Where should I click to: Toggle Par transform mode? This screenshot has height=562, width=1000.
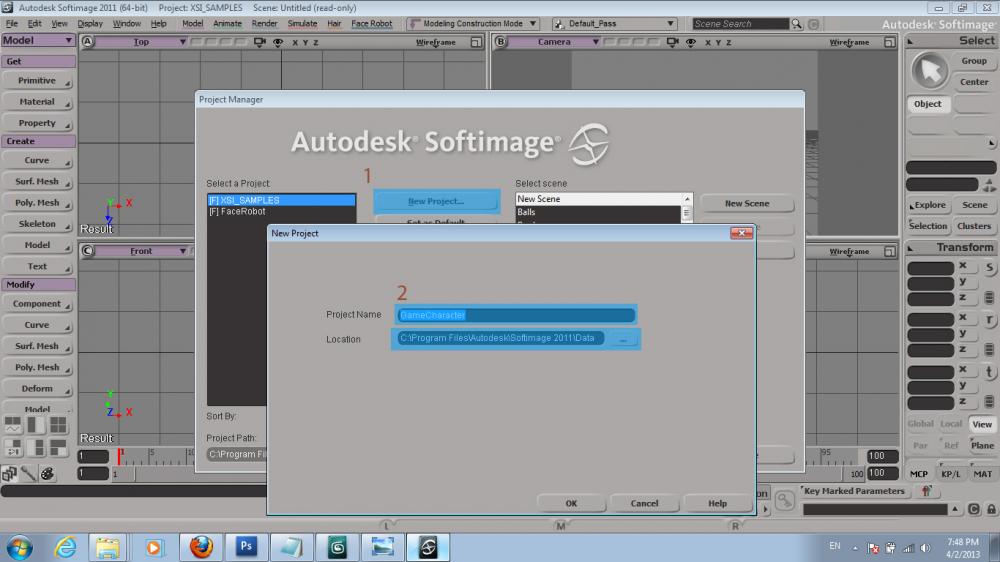pyautogui.click(x=920, y=445)
